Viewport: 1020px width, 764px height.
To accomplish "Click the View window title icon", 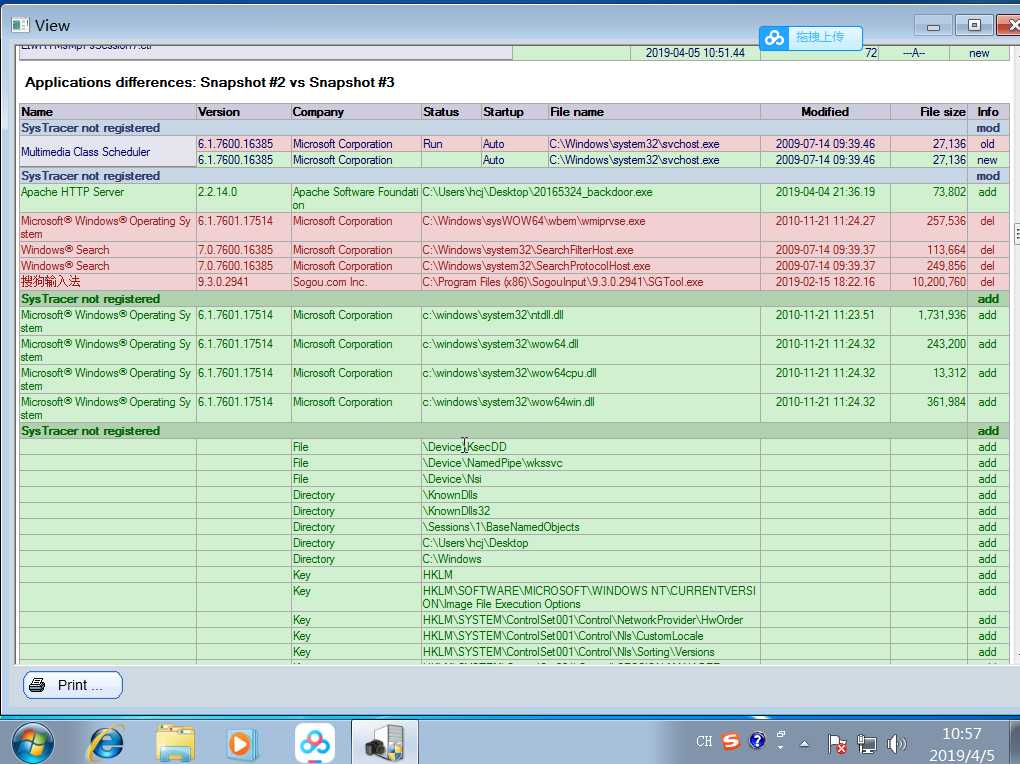I will (20, 25).
